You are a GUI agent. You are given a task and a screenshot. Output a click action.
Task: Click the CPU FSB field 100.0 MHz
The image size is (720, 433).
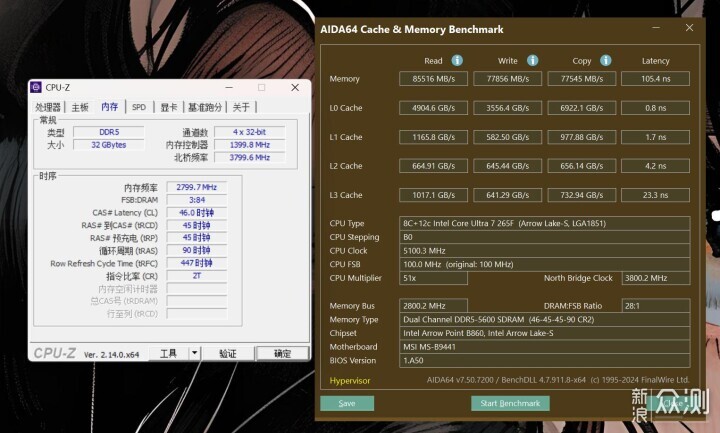(x=545, y=264)
